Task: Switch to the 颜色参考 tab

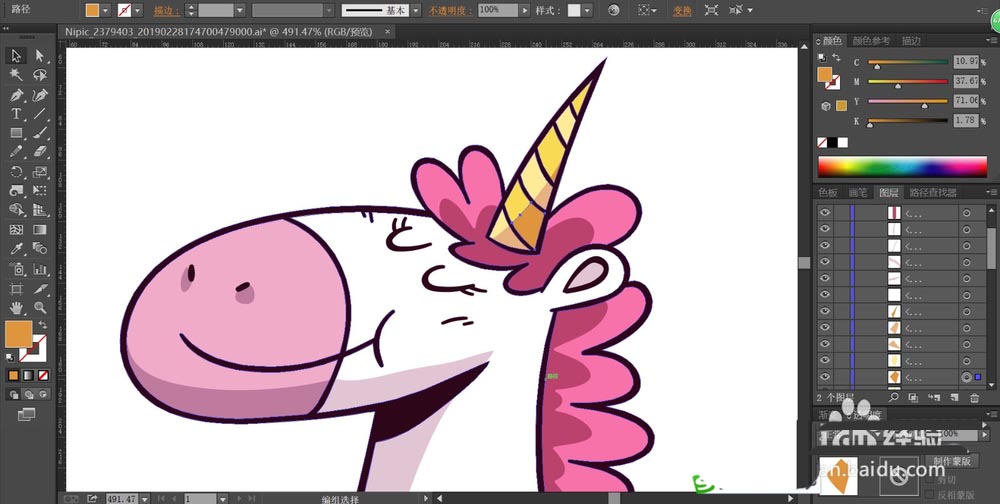Action: pyautogui.click(x=871, y=40)
